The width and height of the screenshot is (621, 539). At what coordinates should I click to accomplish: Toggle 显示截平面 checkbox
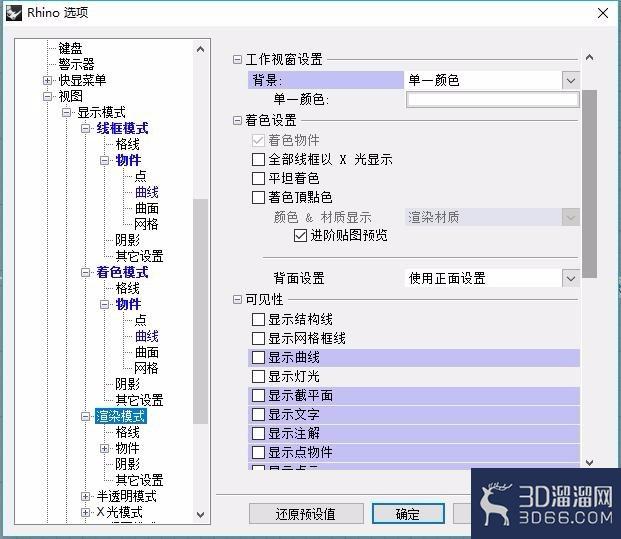258,395
